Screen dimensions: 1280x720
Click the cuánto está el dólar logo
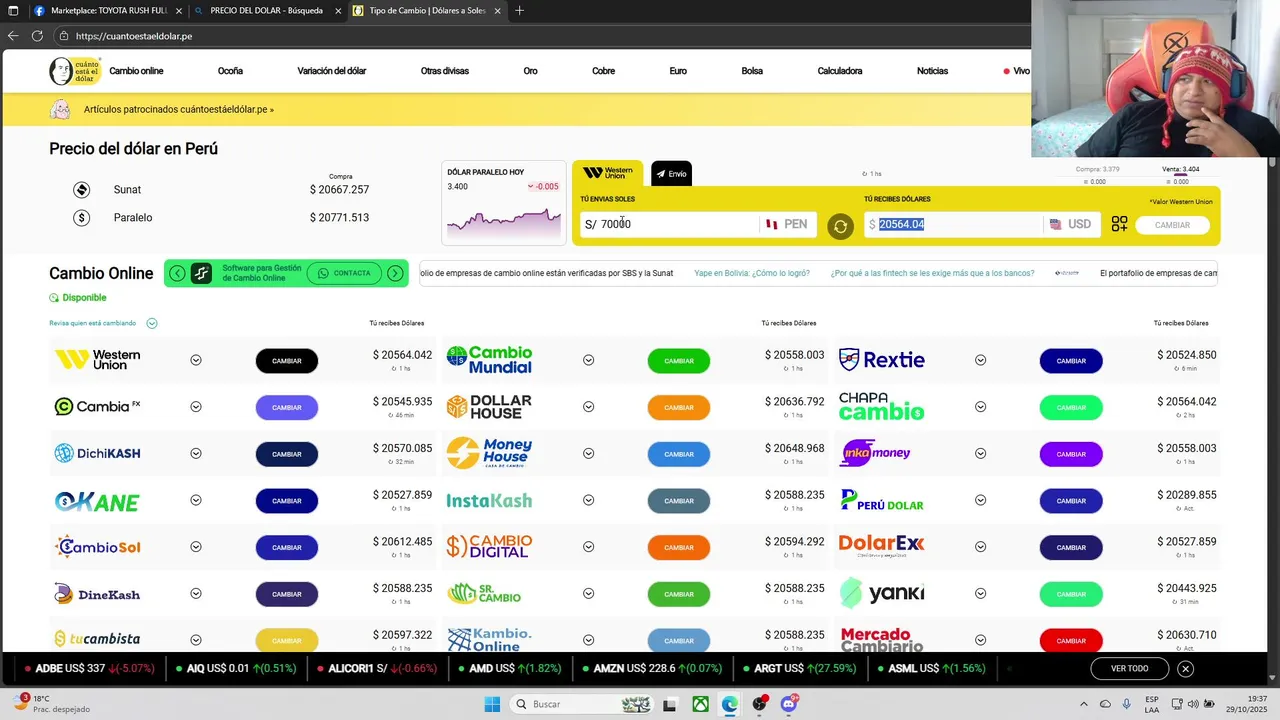click(x=75, y=71)
